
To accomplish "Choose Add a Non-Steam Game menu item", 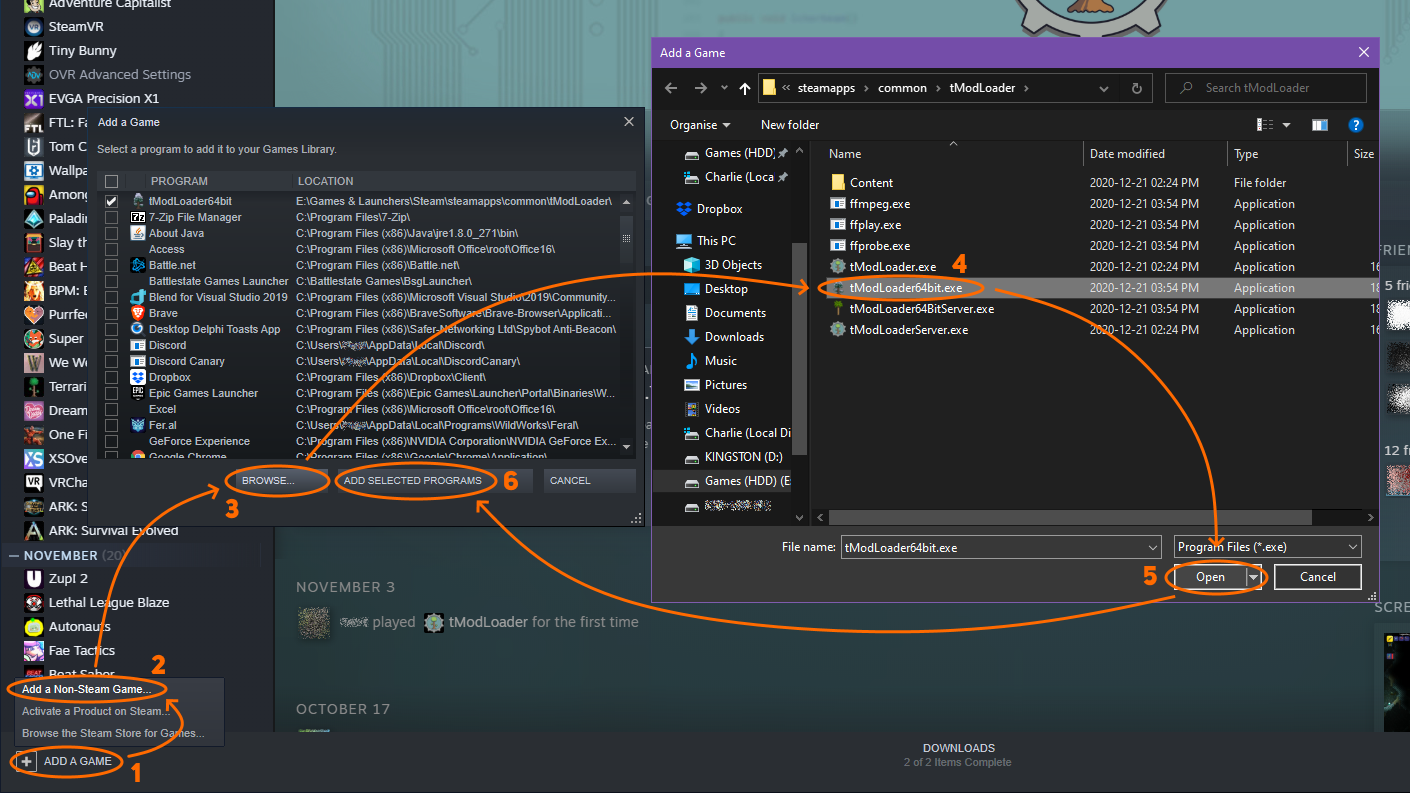I will 87,689.
